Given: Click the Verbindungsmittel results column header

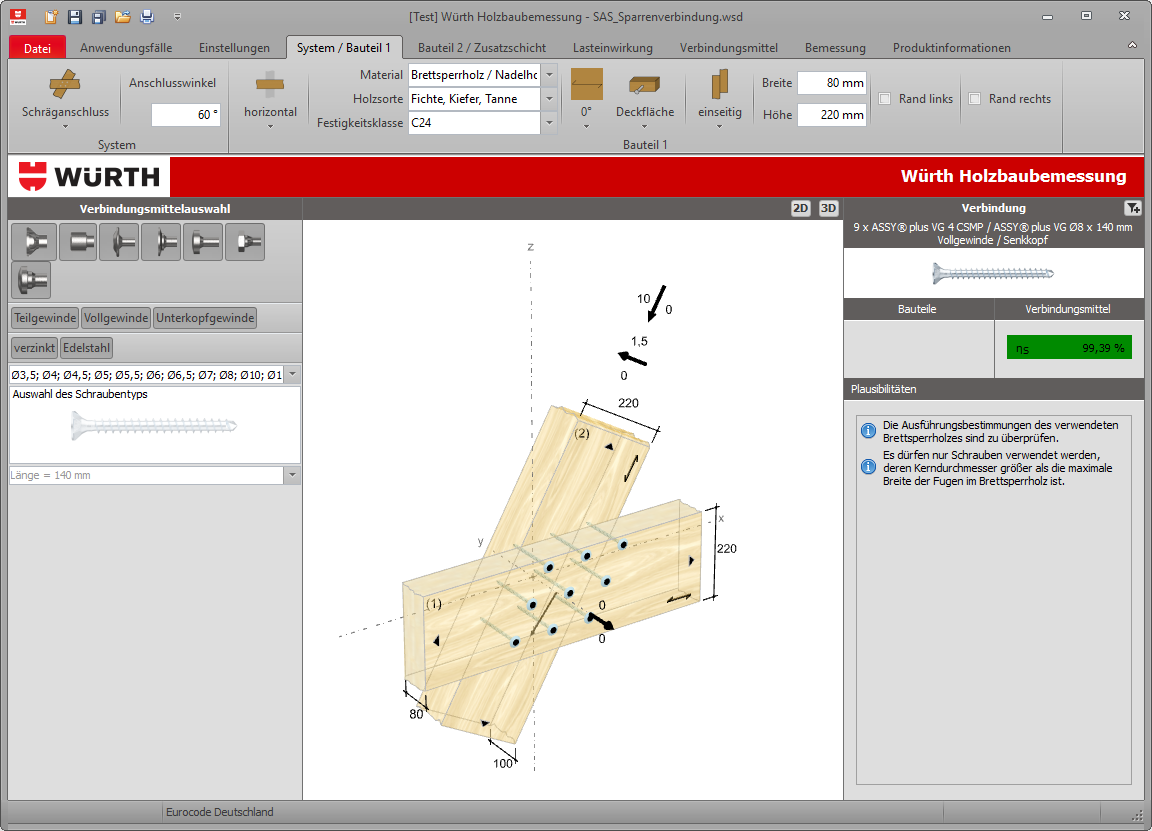Looking at the screenshot, I should [1068, 309].
